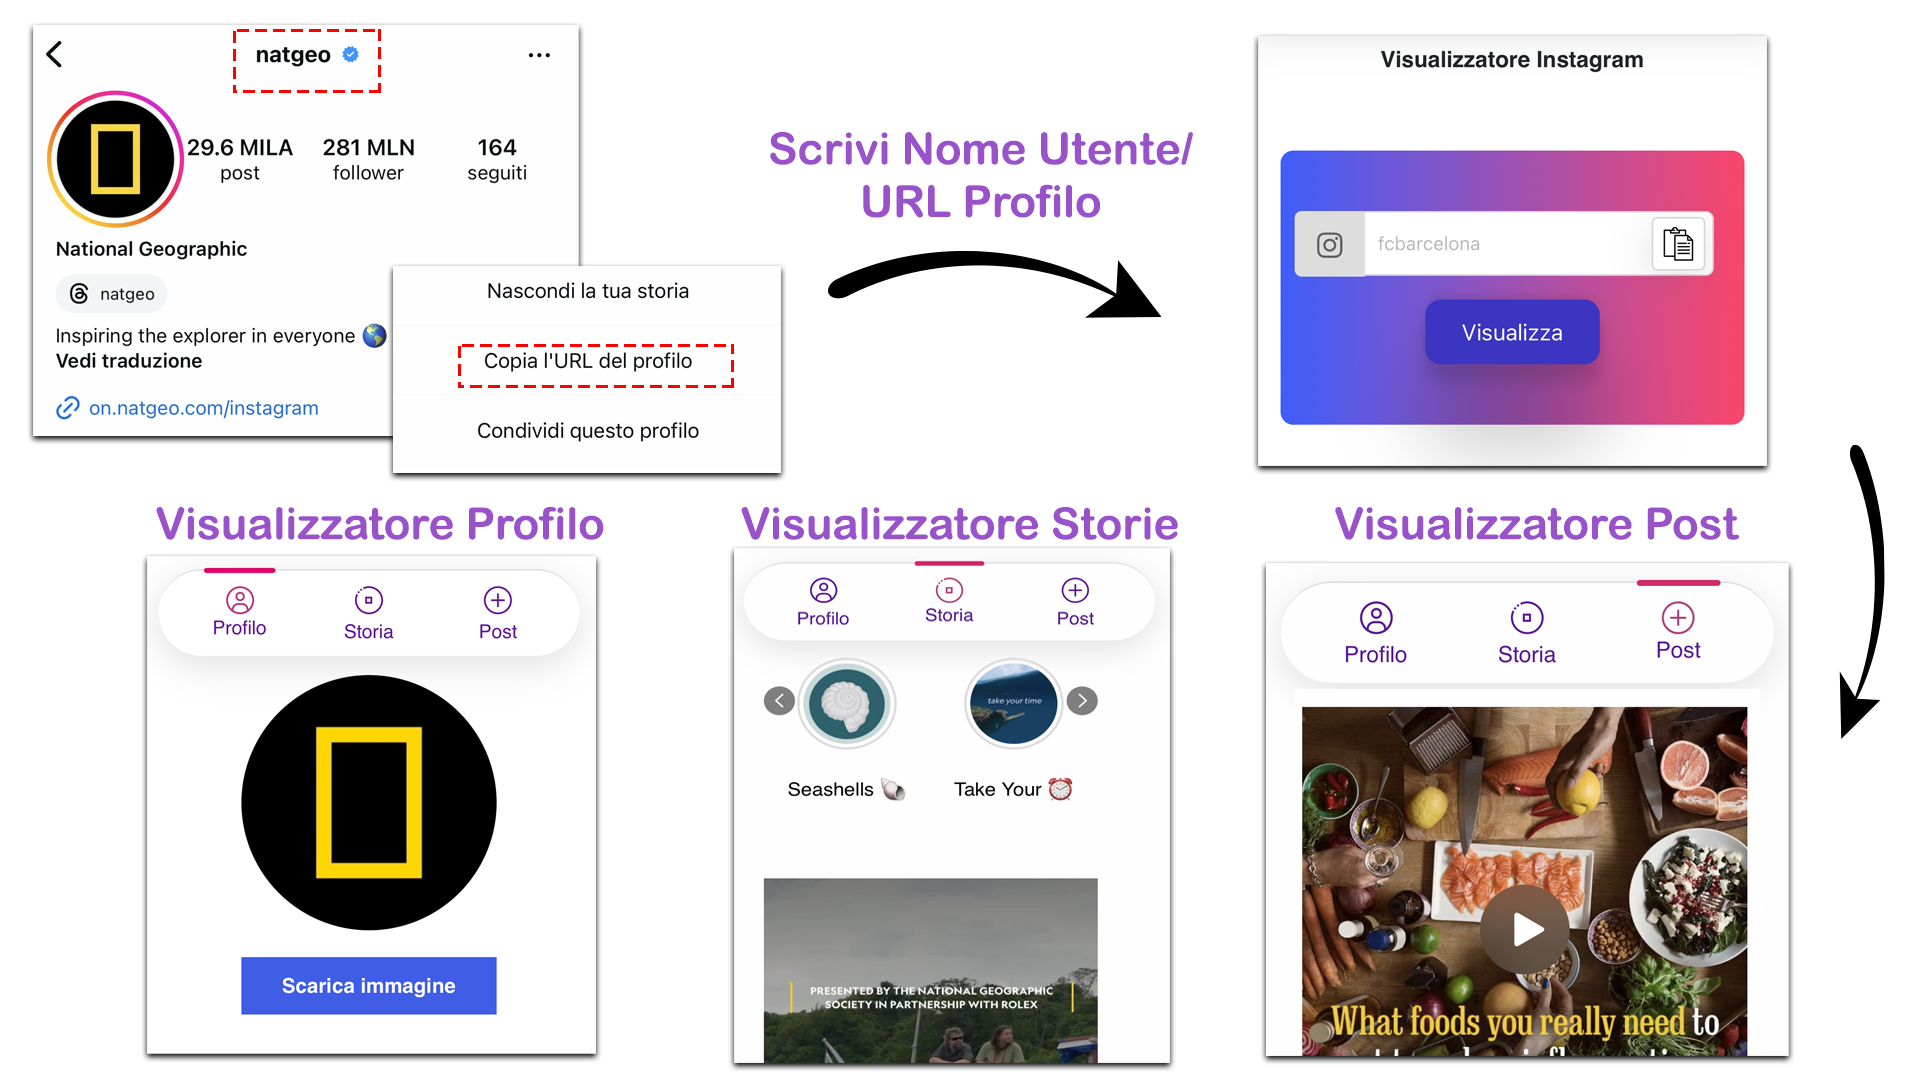Image resolution: width=1920 pixels, height=1080 pixels.
Task: Click the link chain icon beside the website
Action: click(68, 408)
